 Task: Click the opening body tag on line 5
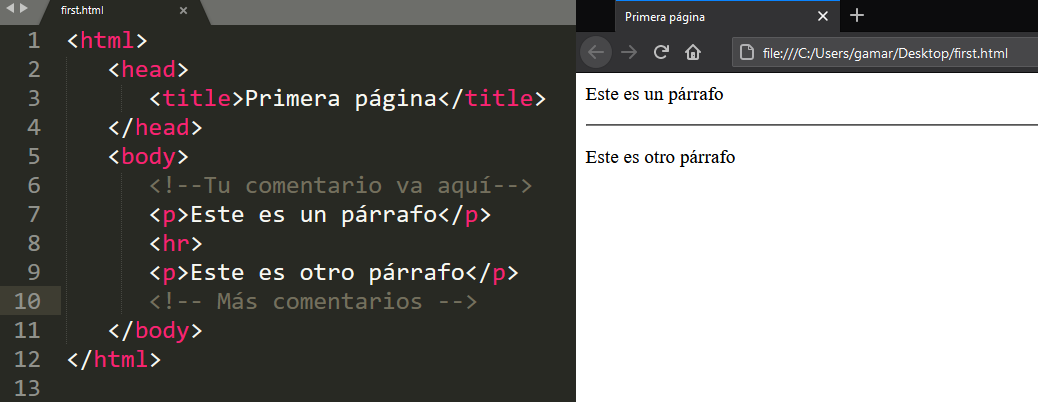point(148,157)
